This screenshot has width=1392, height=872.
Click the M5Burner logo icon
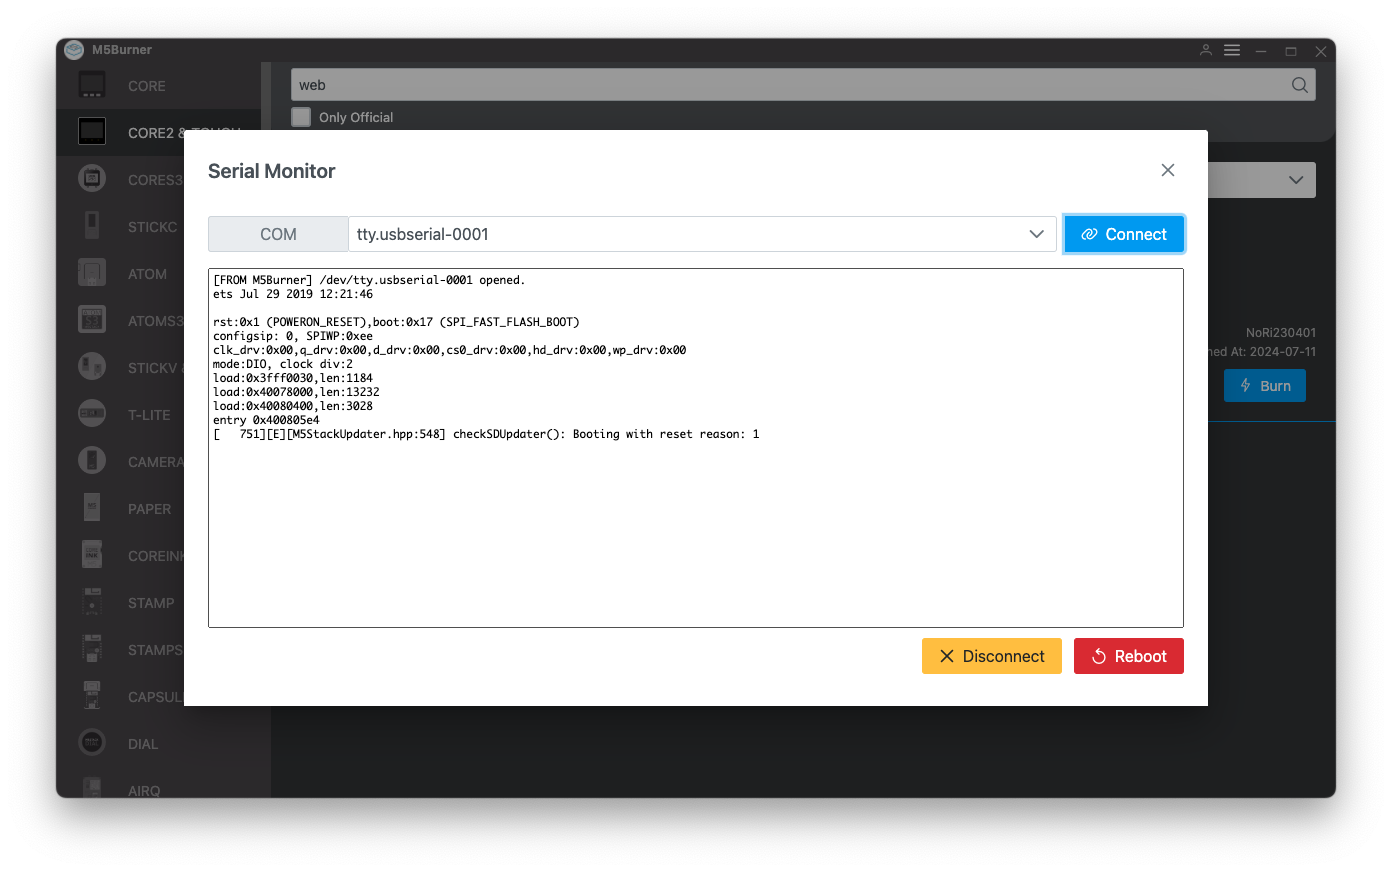[74, 50]
